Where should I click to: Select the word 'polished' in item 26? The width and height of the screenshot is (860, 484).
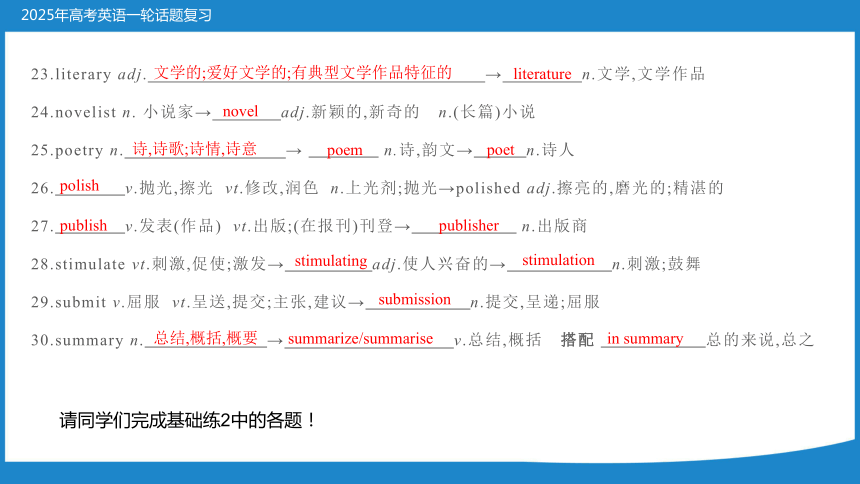(488, 188)
